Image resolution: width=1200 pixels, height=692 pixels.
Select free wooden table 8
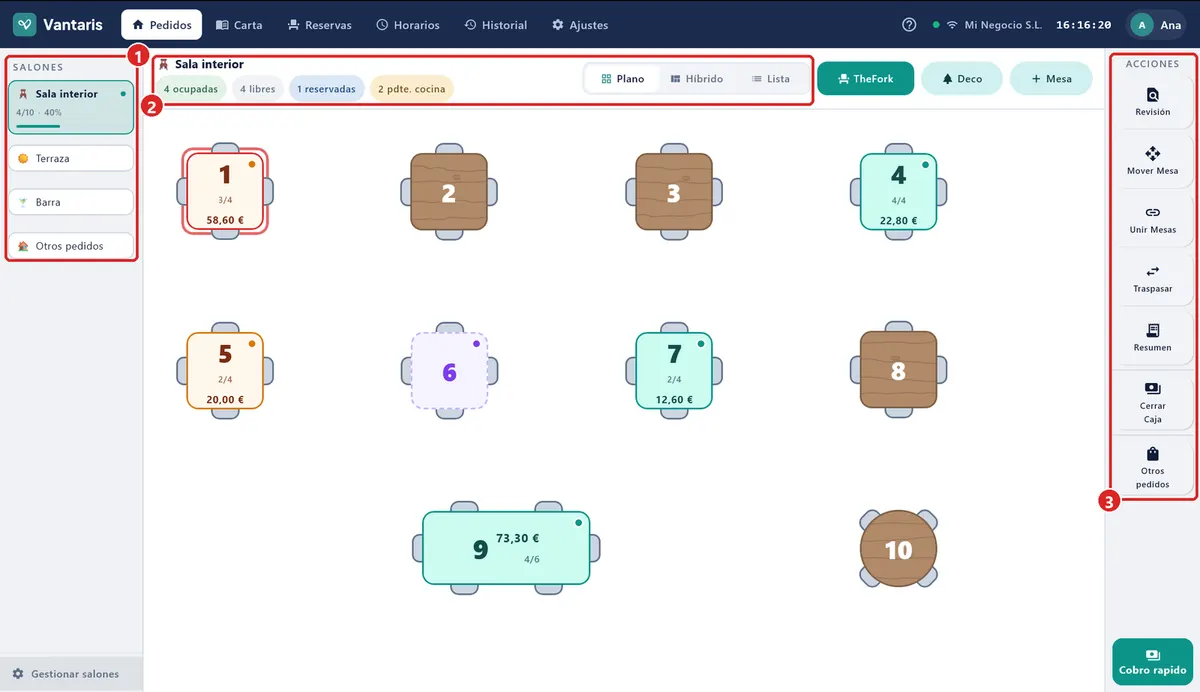[x=898, y=370]
